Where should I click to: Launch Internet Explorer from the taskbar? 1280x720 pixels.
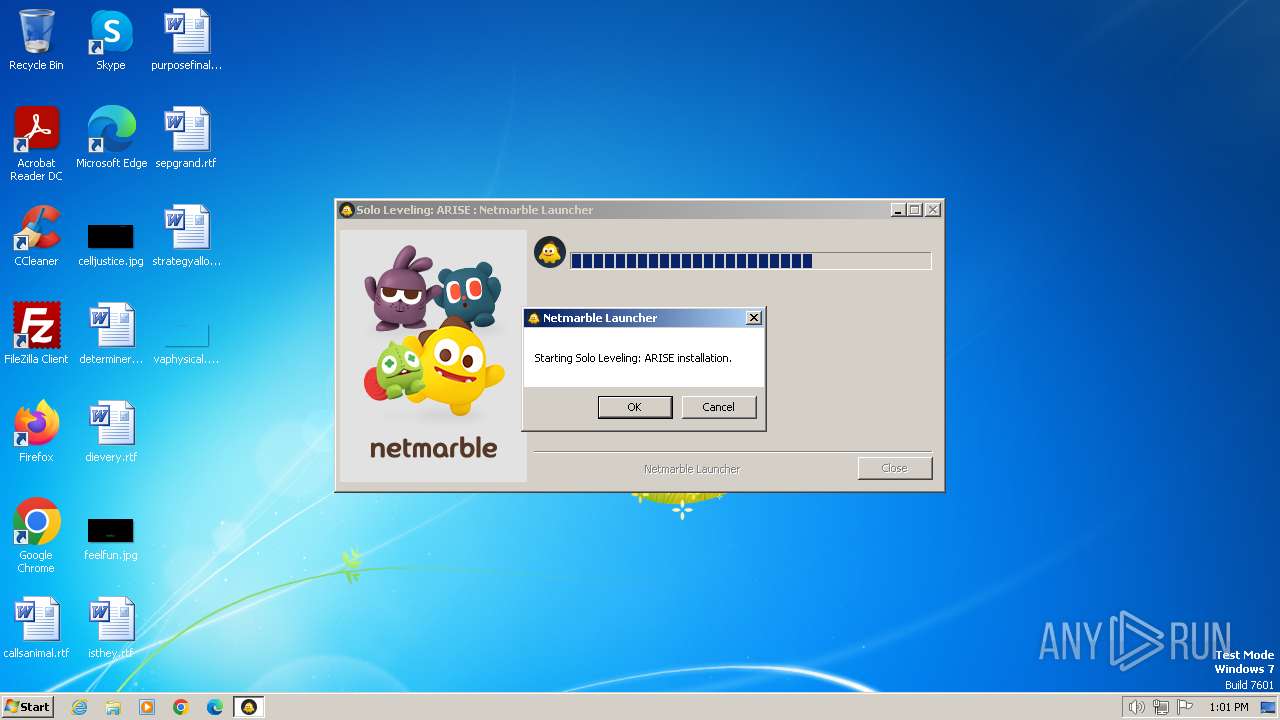[79, 707]
